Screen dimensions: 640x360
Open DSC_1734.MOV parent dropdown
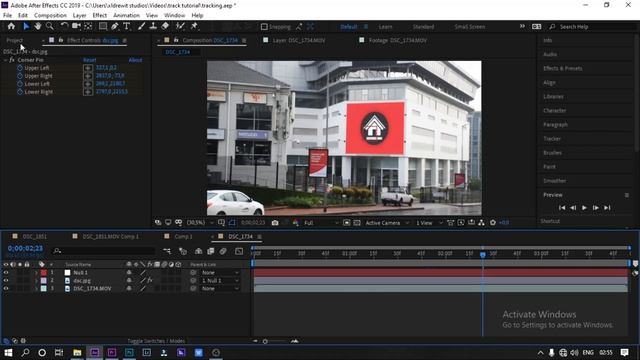click(220, 288)
